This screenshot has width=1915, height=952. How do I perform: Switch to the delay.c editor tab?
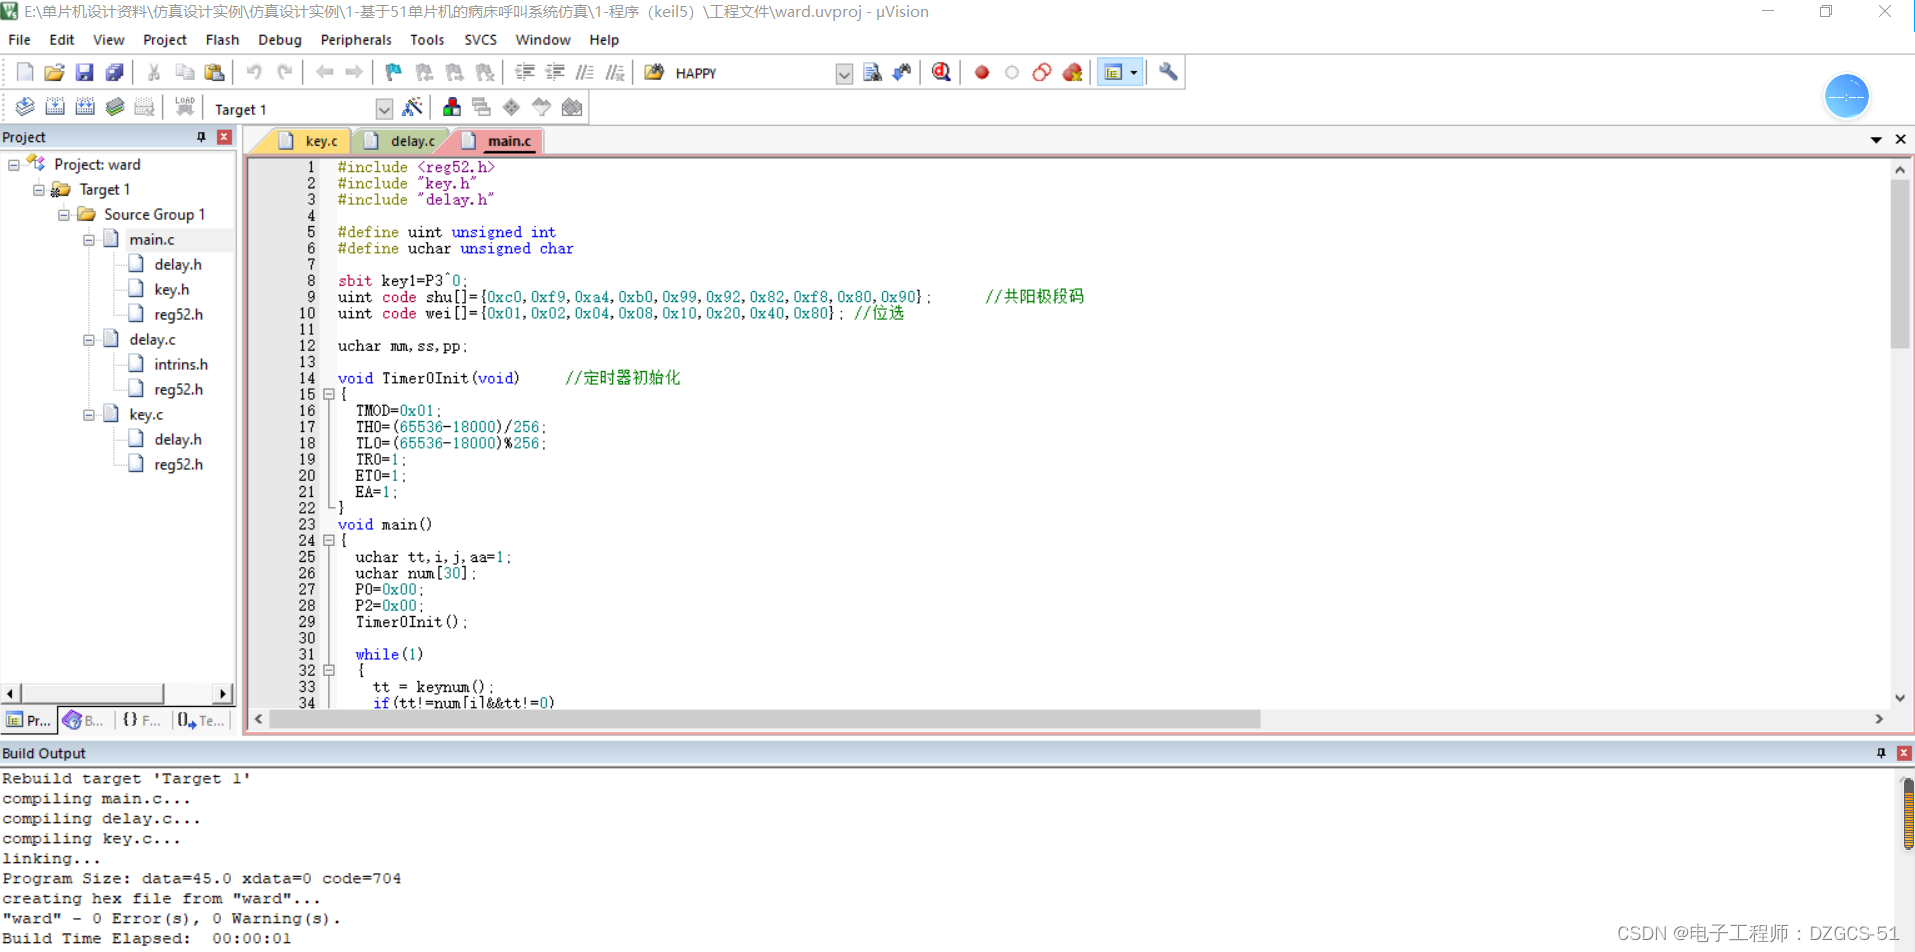tap(401, 141)
